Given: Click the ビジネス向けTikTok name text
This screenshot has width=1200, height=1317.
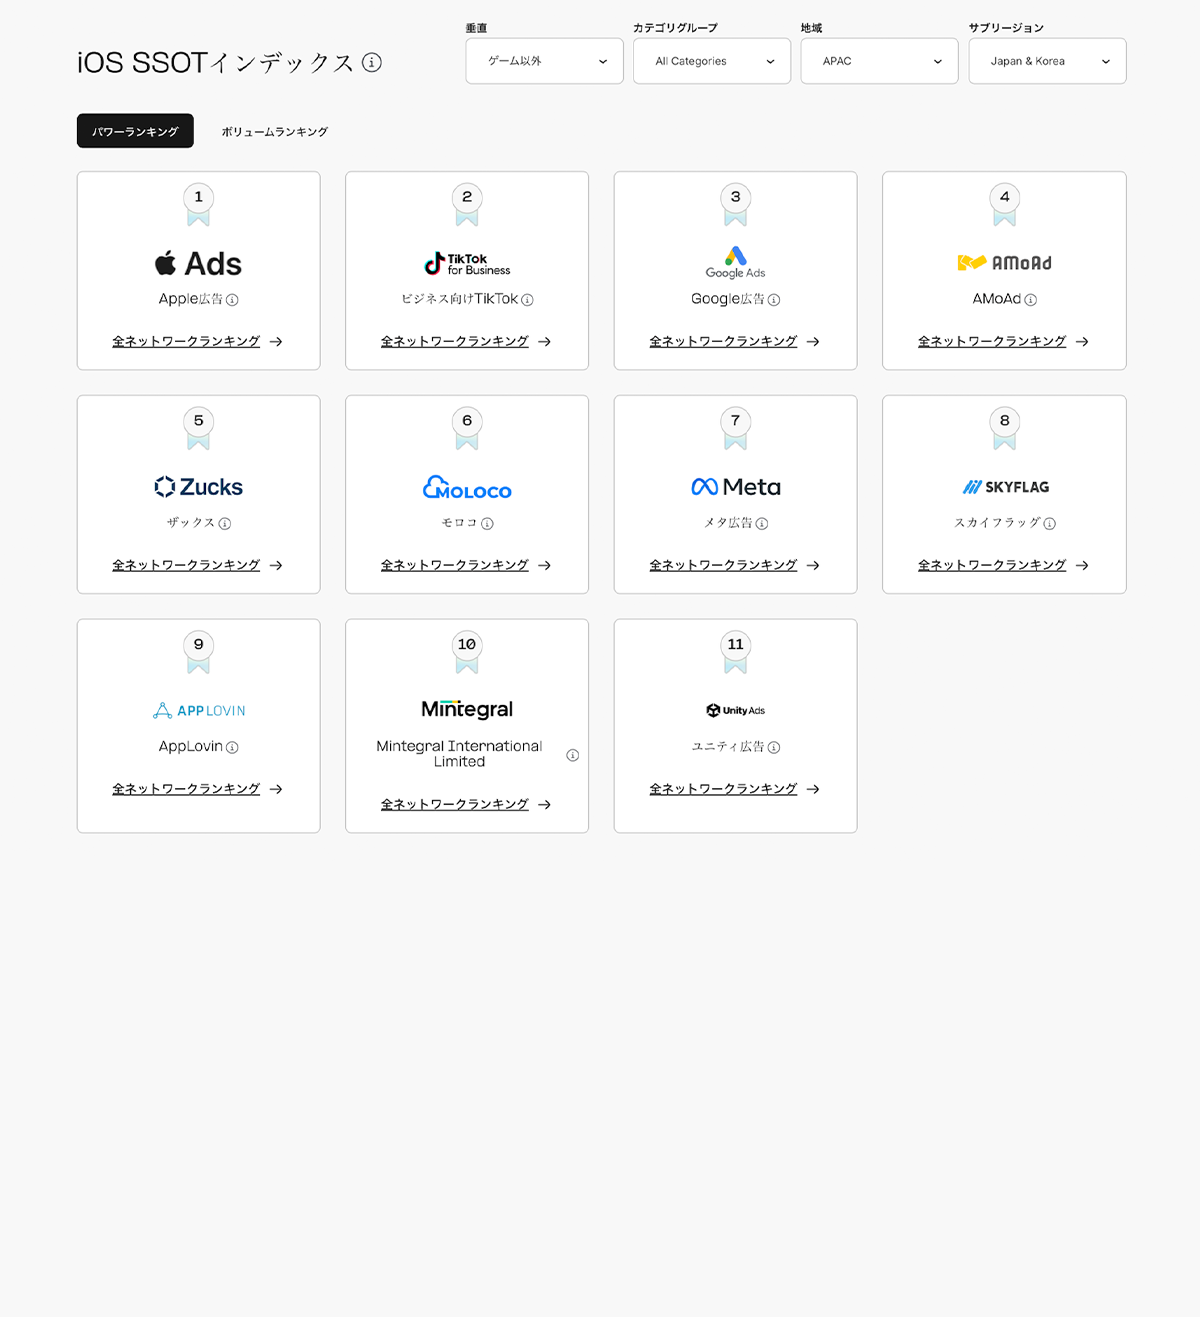Looking at the screenshot, I should 460,299.
